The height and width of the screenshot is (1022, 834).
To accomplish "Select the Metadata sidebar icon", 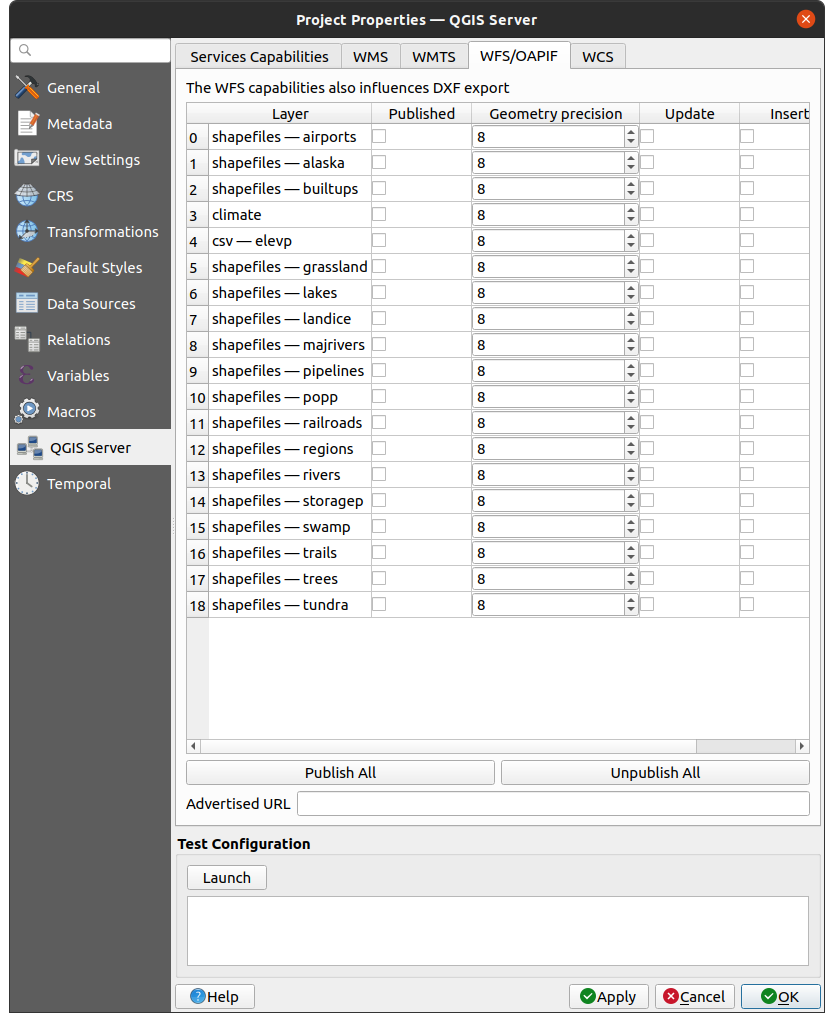I will (x=28, y=124).
